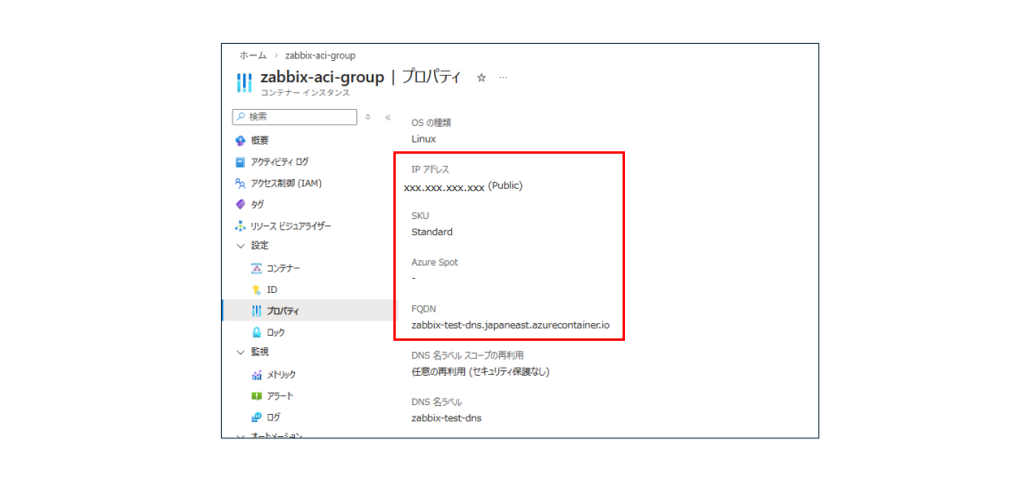Click the IP アドレス label
This screenshot has width=1024, height=484.
430,169
